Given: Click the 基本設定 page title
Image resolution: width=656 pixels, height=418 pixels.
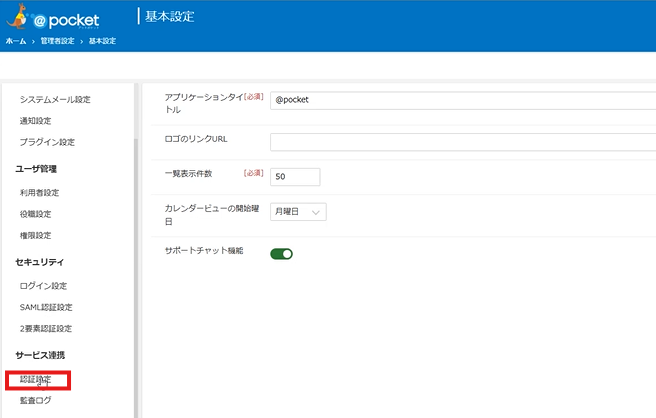Looking at the screenshot, I should coord(169,17).
